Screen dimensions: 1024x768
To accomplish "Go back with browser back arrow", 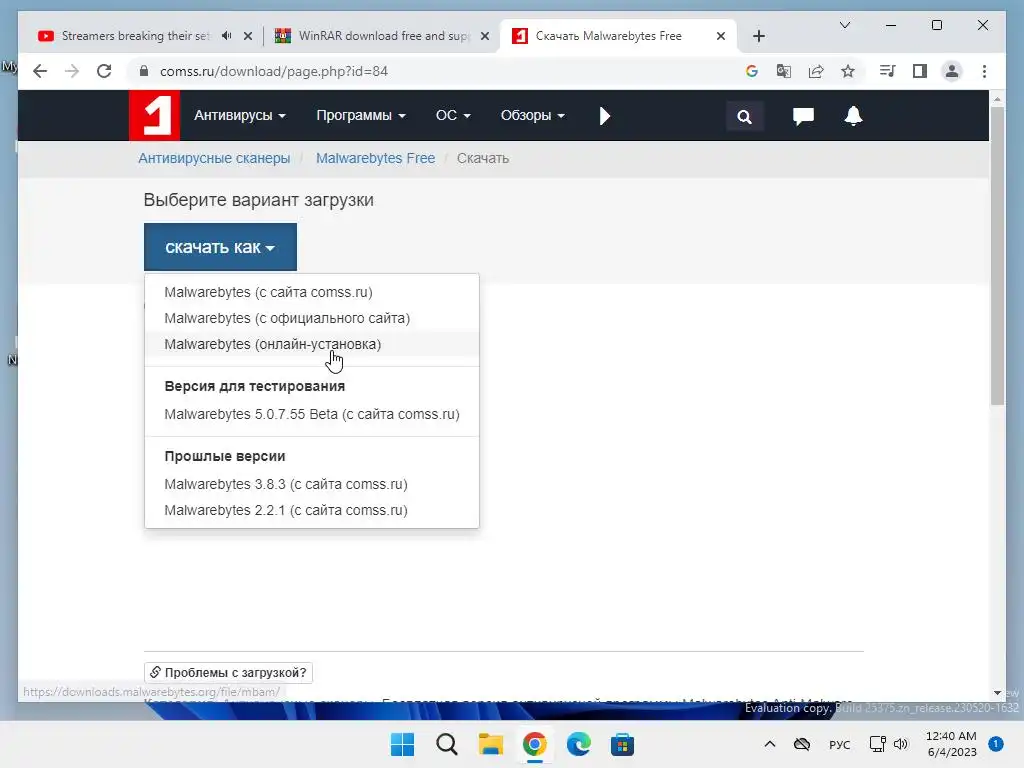I will click(x=40, y=71).
